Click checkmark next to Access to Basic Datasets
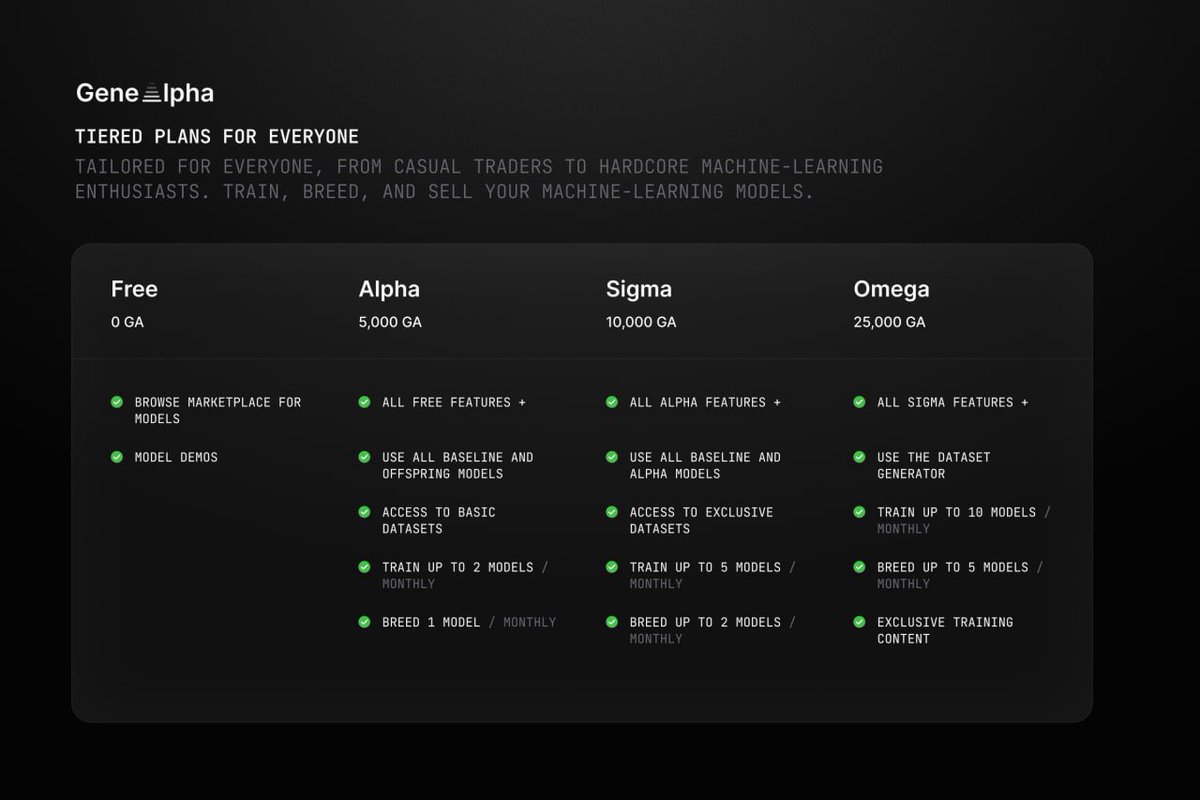Viewport: 1200px width, 800px height. coord(364,512)
